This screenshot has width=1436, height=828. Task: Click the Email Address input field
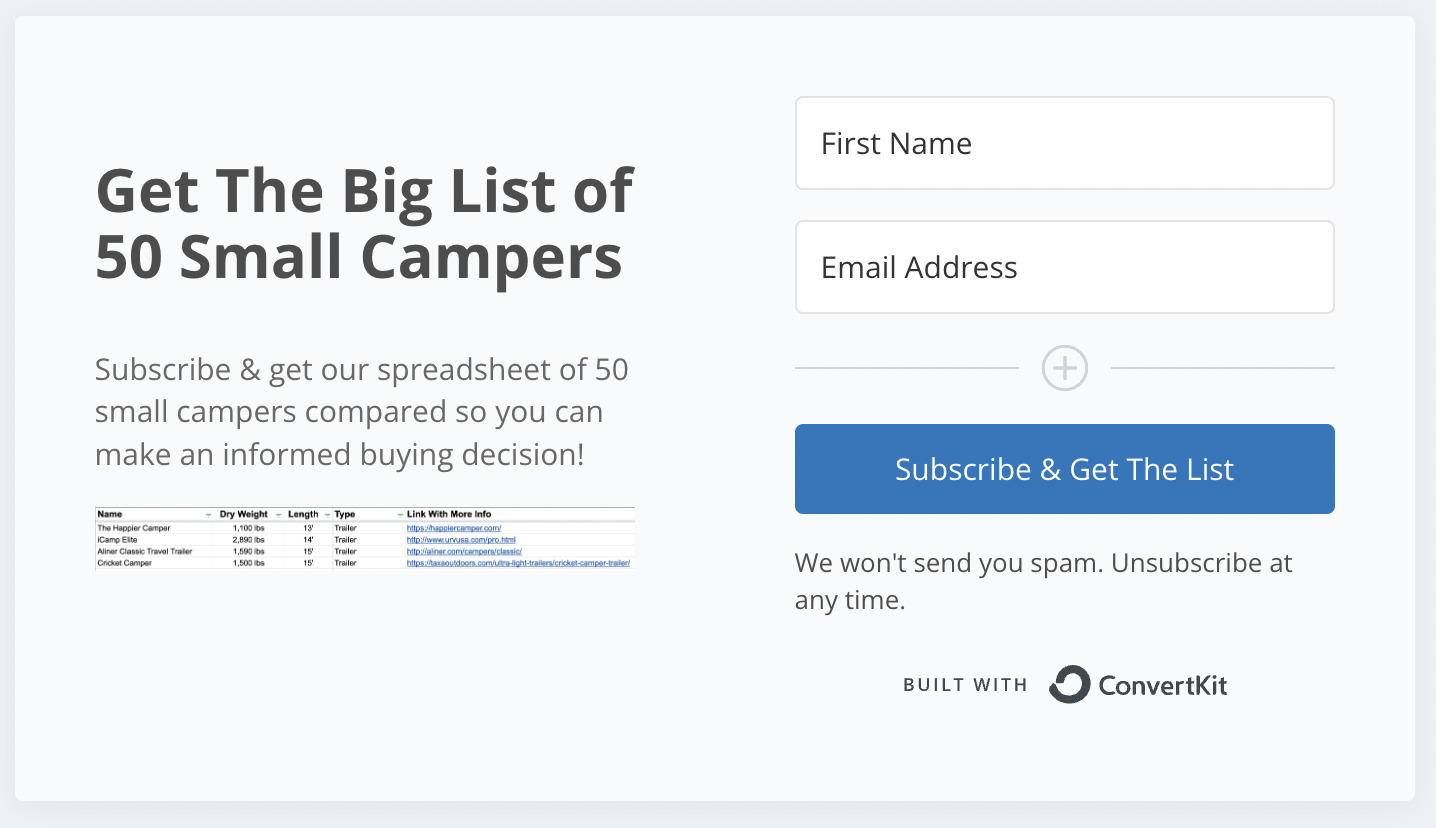pyautogui.click(x=1064, y=266)
